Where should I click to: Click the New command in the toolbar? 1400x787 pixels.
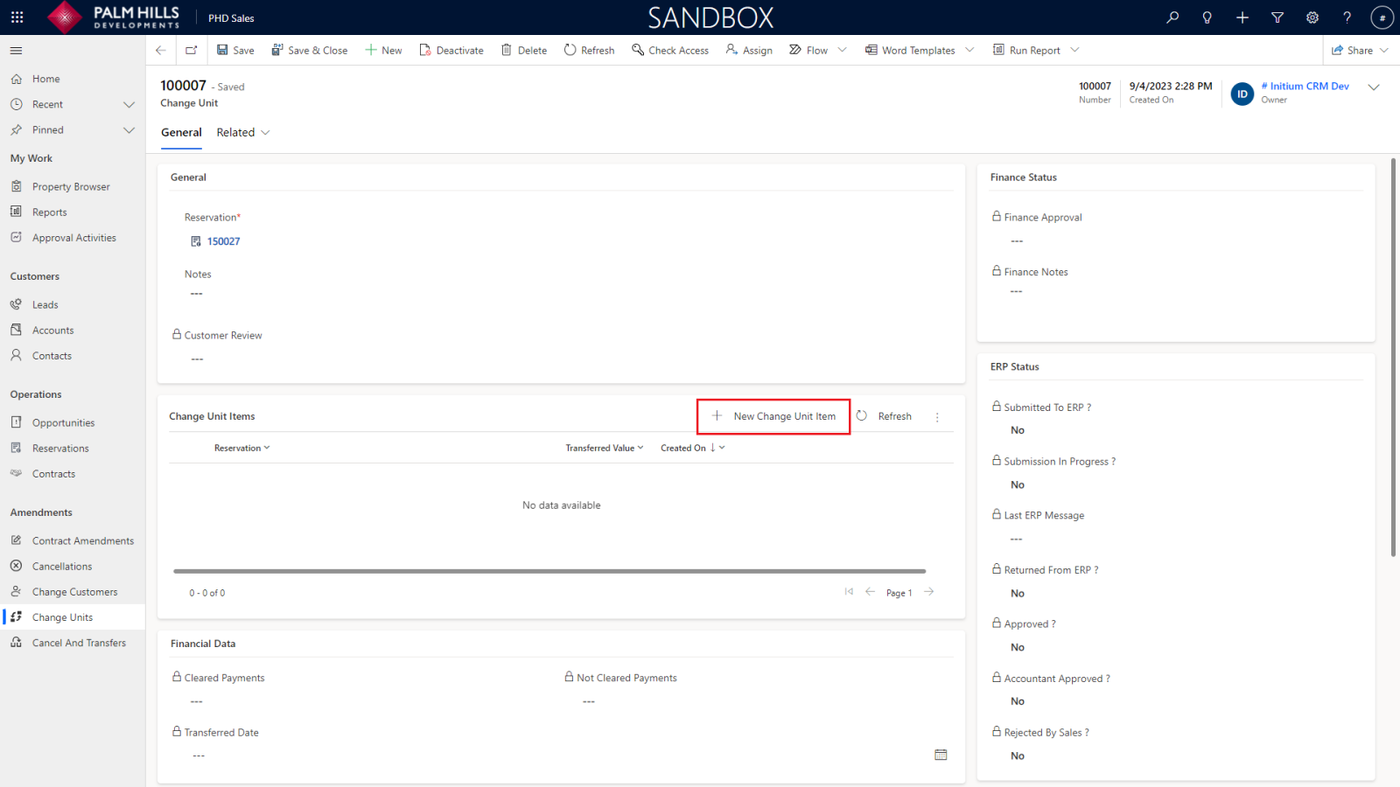[383, 50]
